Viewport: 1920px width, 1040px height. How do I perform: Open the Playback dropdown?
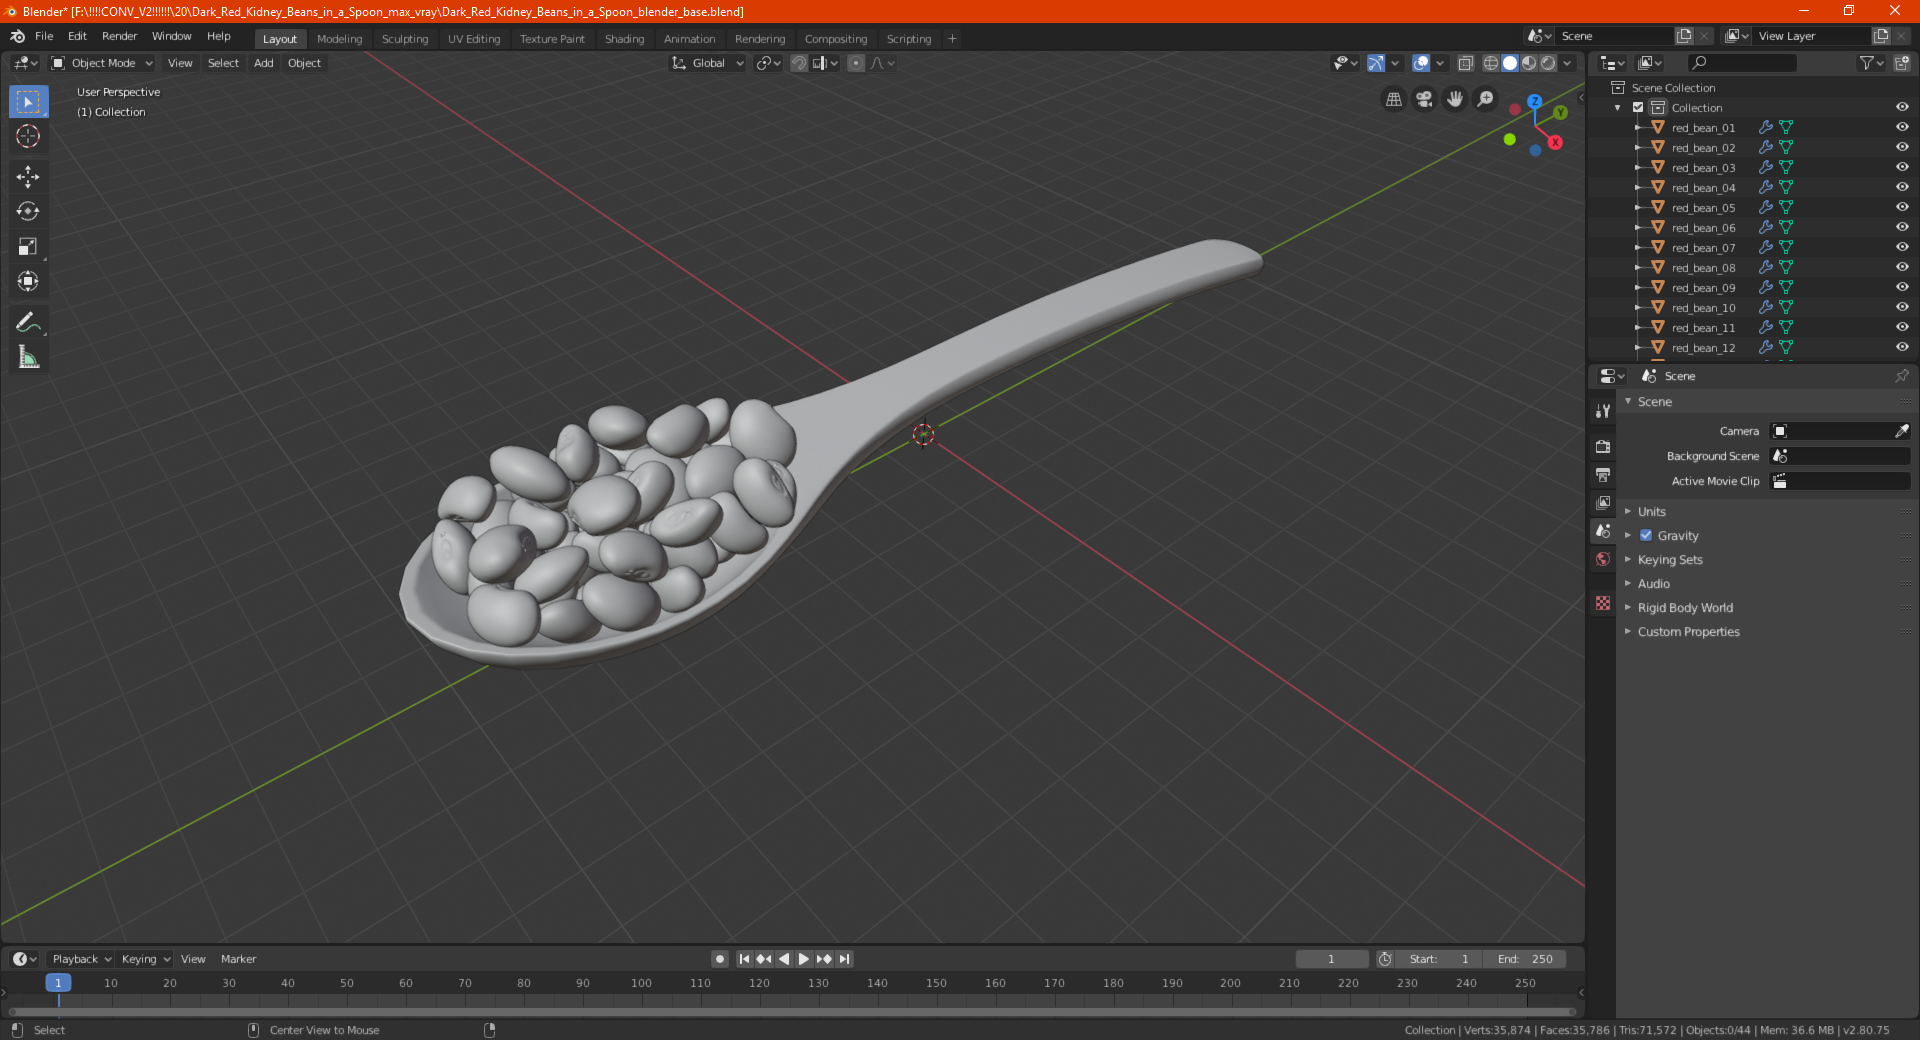(x=81, y=959)
